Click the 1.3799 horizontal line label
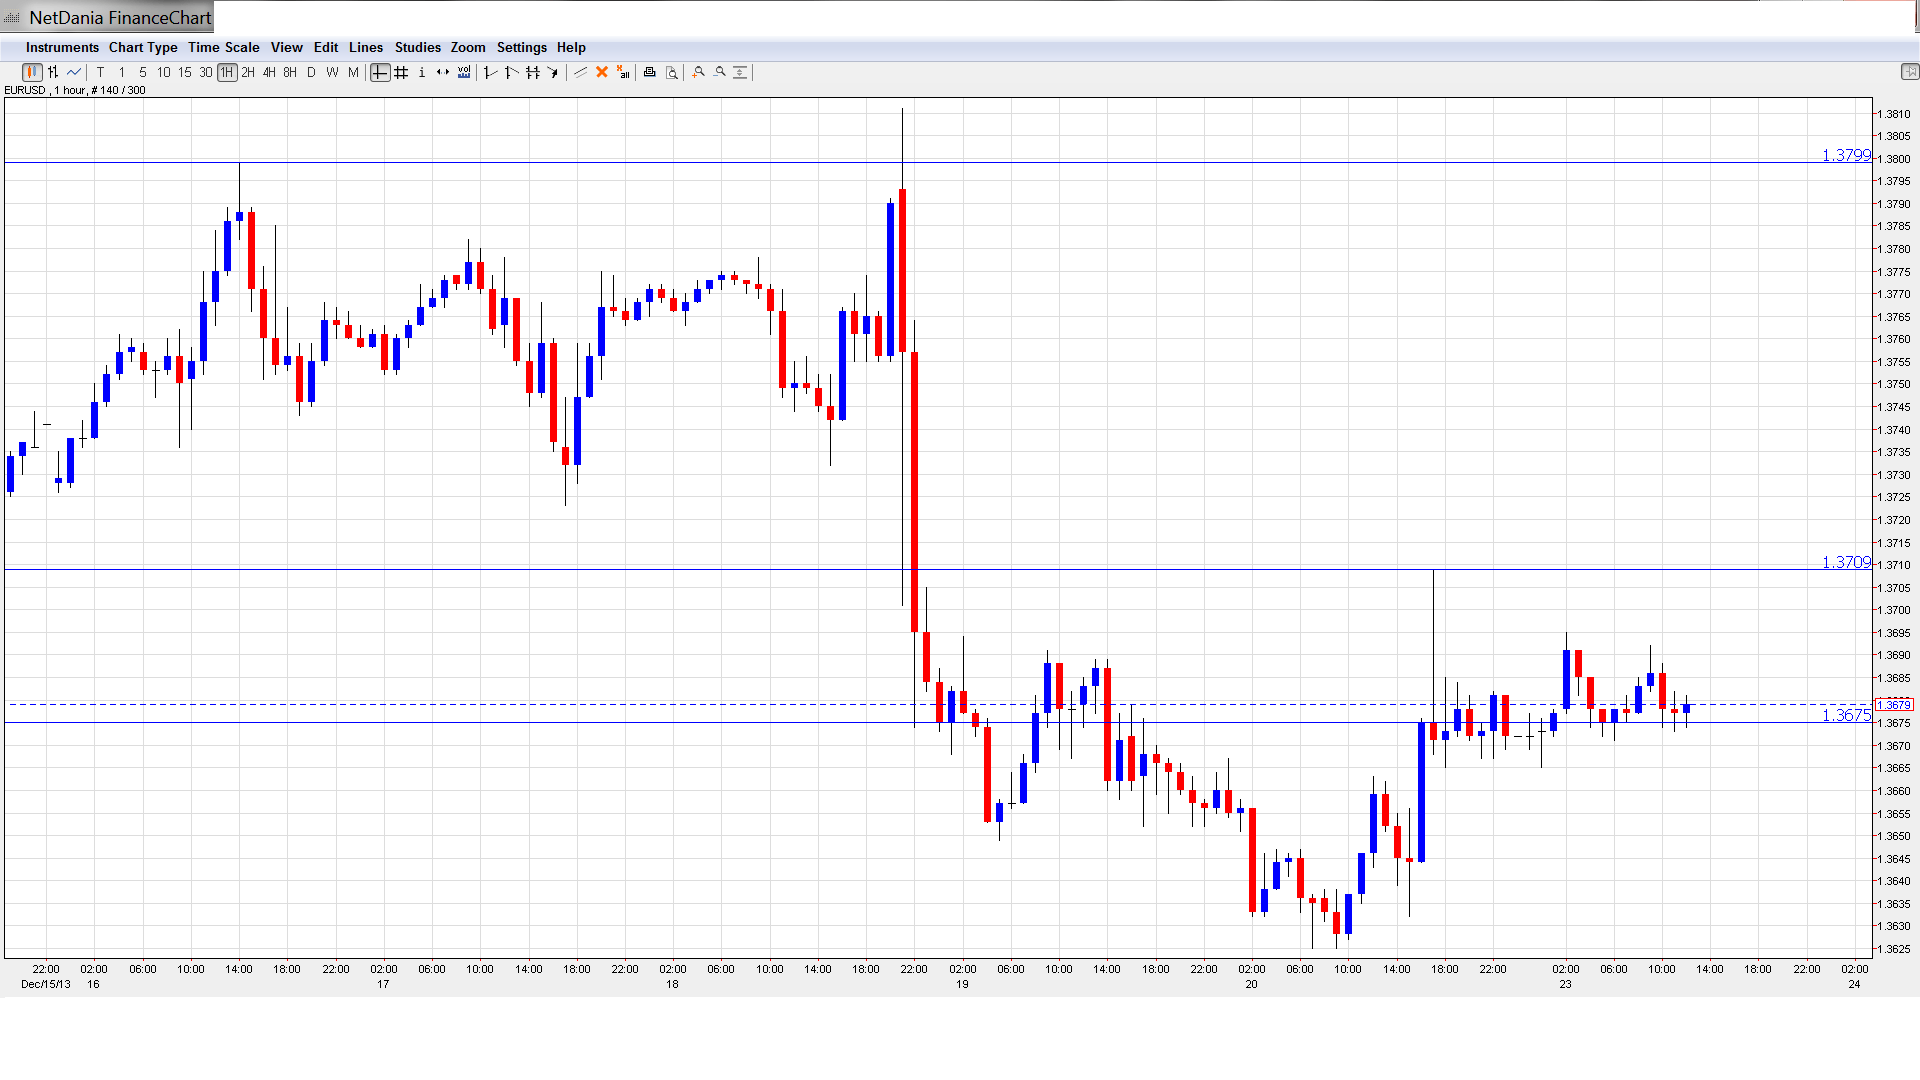 click(x=1845, y=155)
